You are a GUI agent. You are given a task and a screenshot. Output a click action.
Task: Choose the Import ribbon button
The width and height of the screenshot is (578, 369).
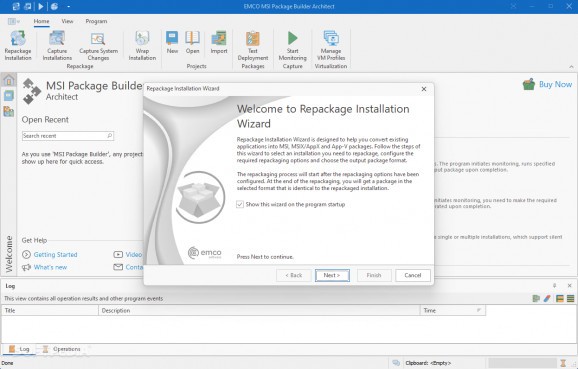point(219,43)
